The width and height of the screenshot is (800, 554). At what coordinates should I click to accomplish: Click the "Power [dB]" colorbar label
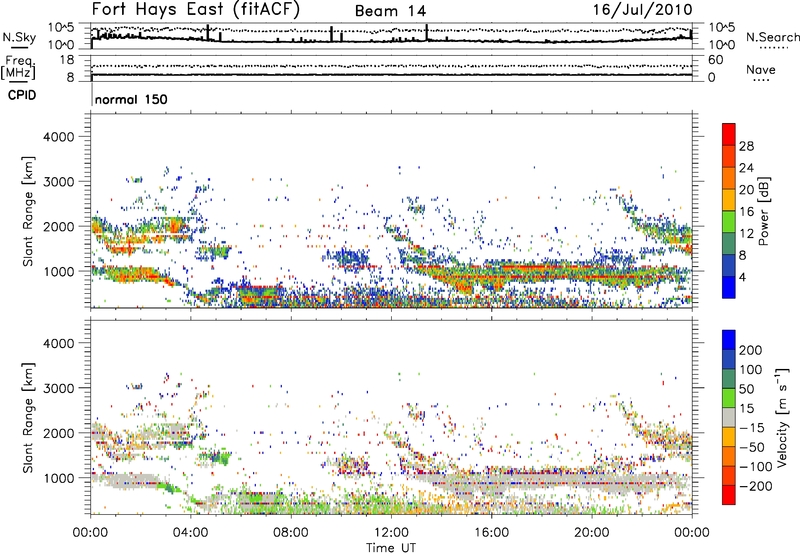764,211
